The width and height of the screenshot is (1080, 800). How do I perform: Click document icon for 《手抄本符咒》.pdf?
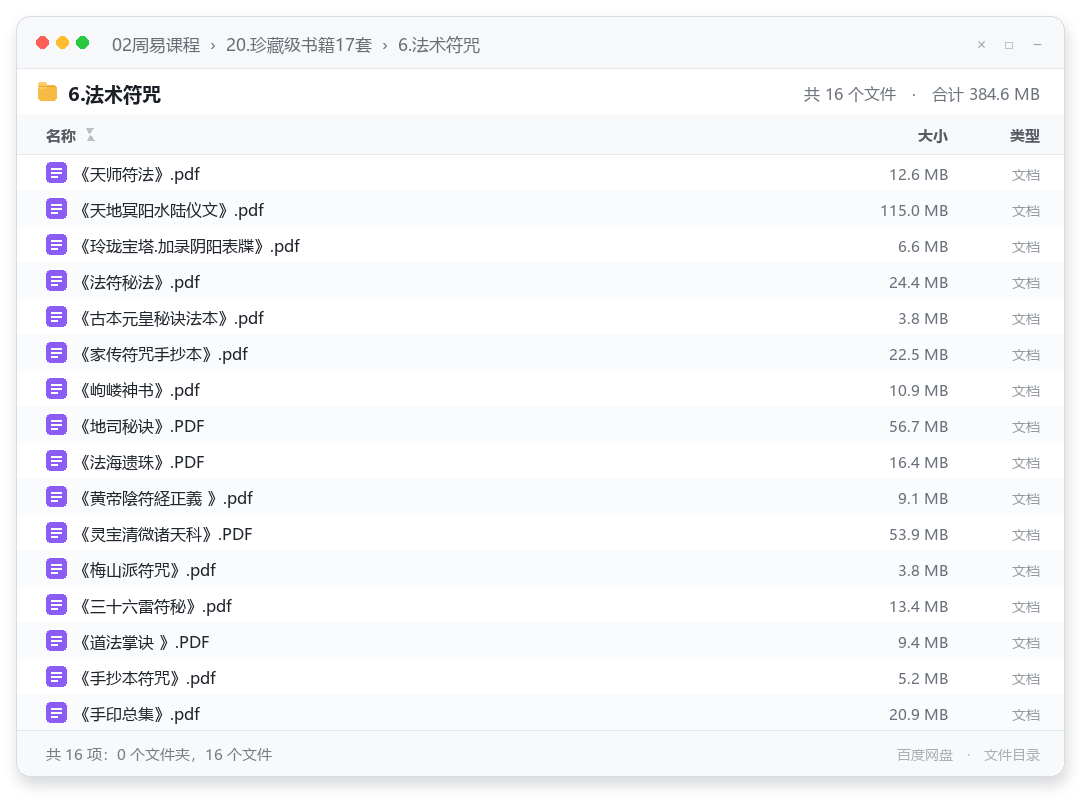56,677
